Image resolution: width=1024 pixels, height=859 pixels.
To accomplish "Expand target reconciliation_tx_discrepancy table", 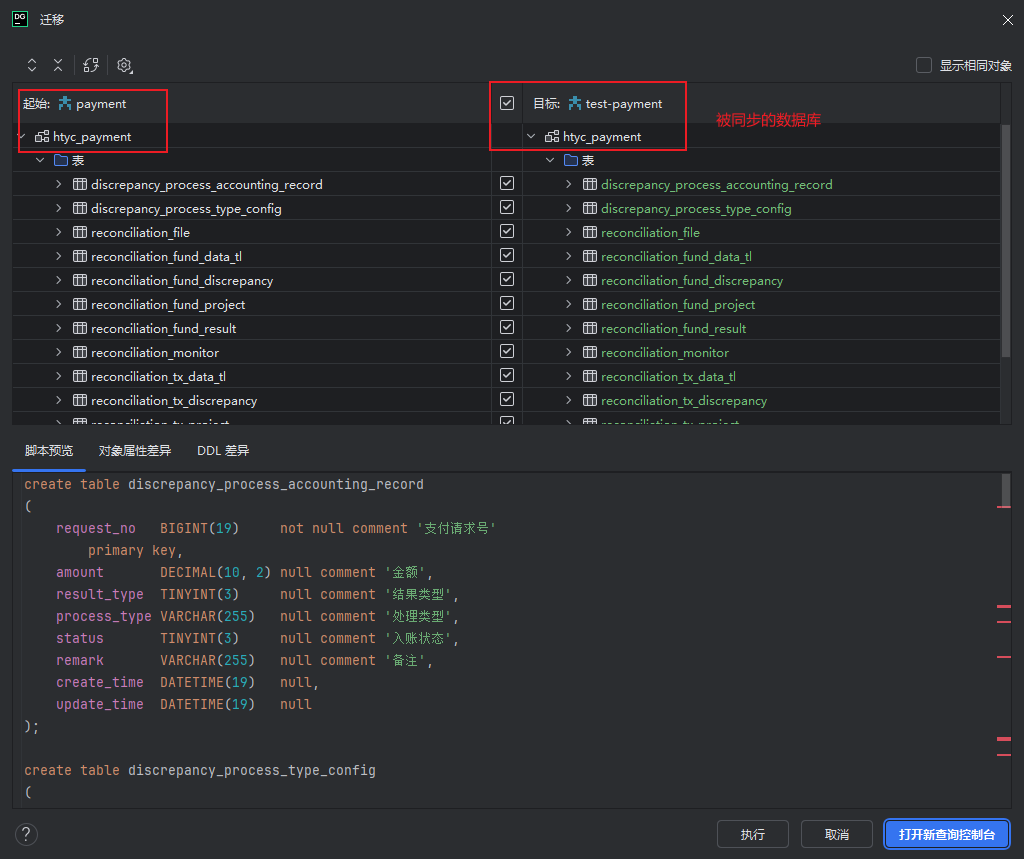I will point(569,400).
